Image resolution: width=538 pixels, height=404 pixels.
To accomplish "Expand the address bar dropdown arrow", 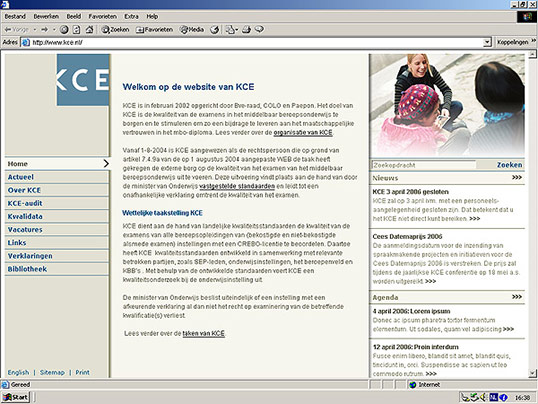I will coord(487,42).
